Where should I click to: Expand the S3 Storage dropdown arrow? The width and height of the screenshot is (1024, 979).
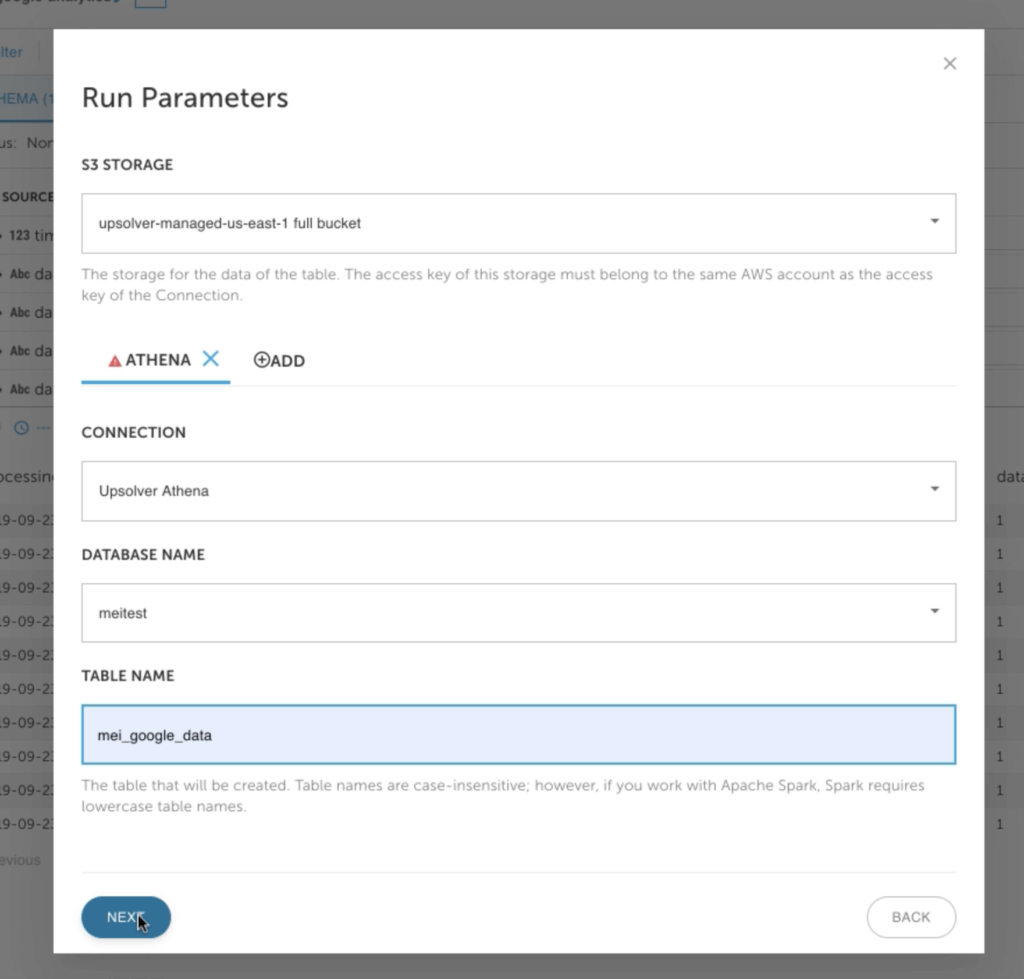coord(935,221)
